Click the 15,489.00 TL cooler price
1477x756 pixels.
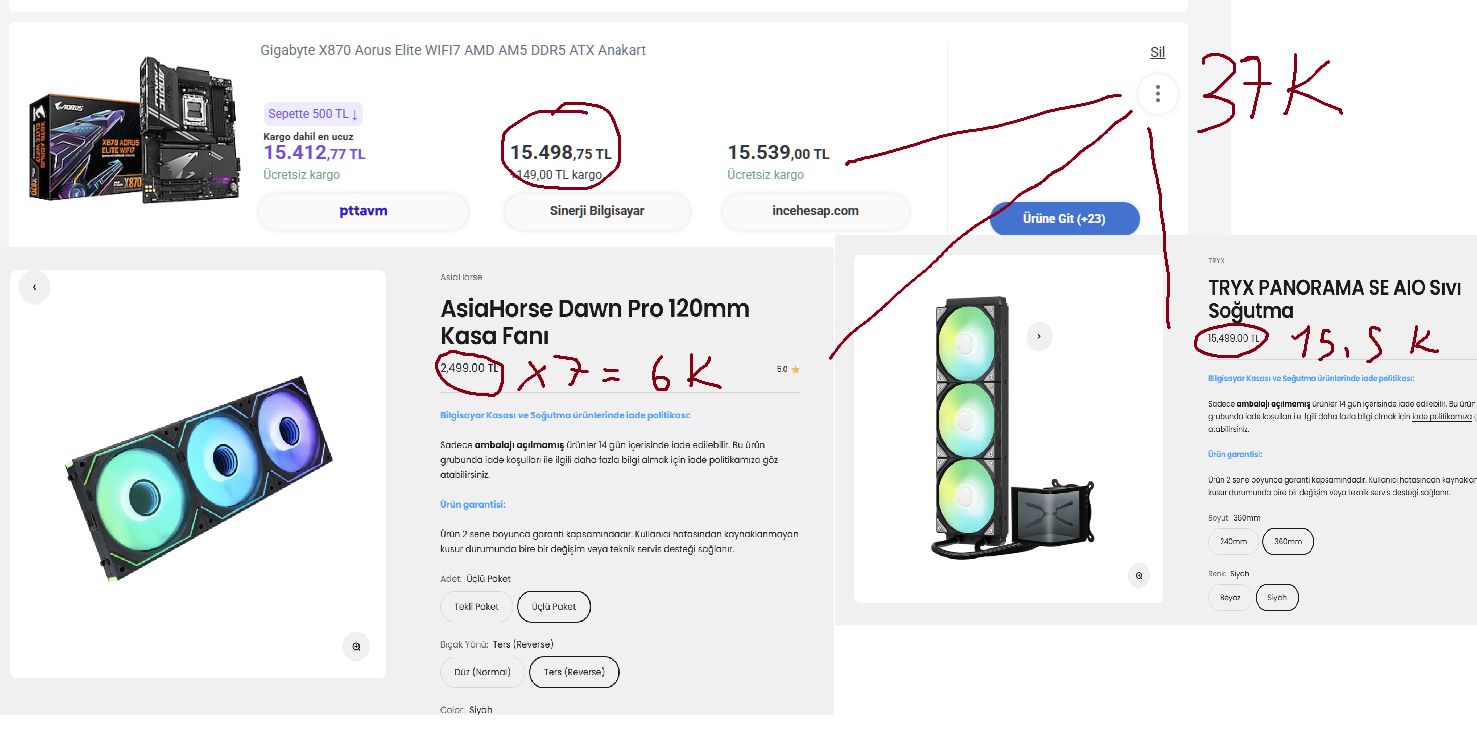[x=1233, y=338]
